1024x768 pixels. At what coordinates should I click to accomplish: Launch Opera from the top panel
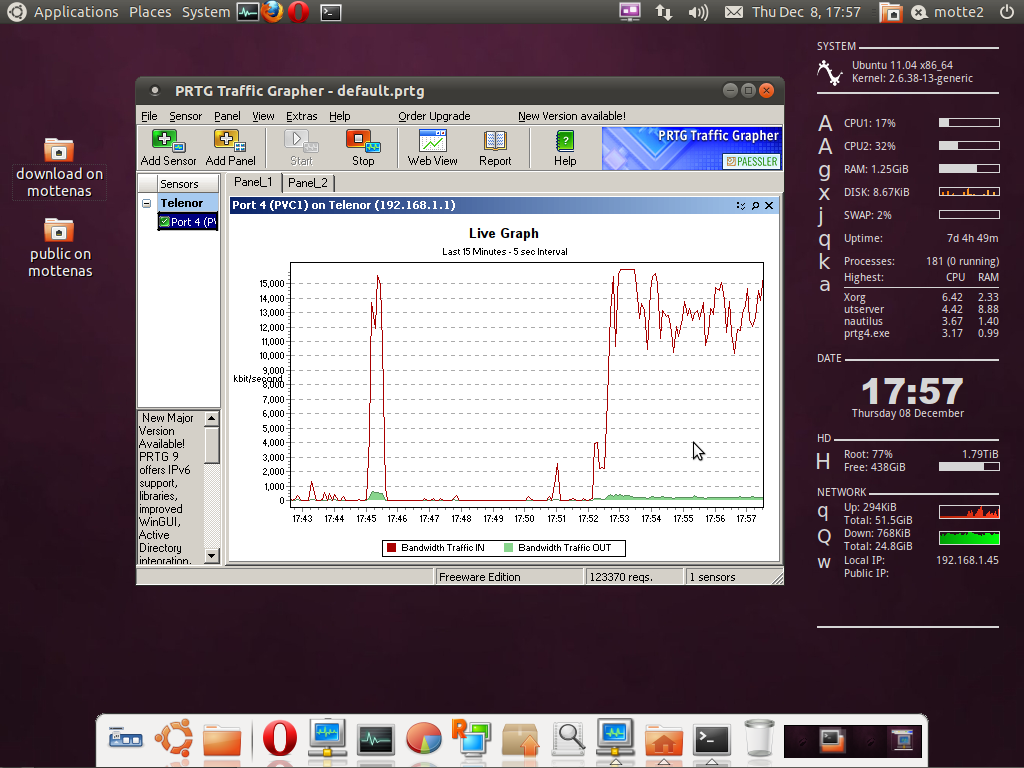click(x=298, y=12)
